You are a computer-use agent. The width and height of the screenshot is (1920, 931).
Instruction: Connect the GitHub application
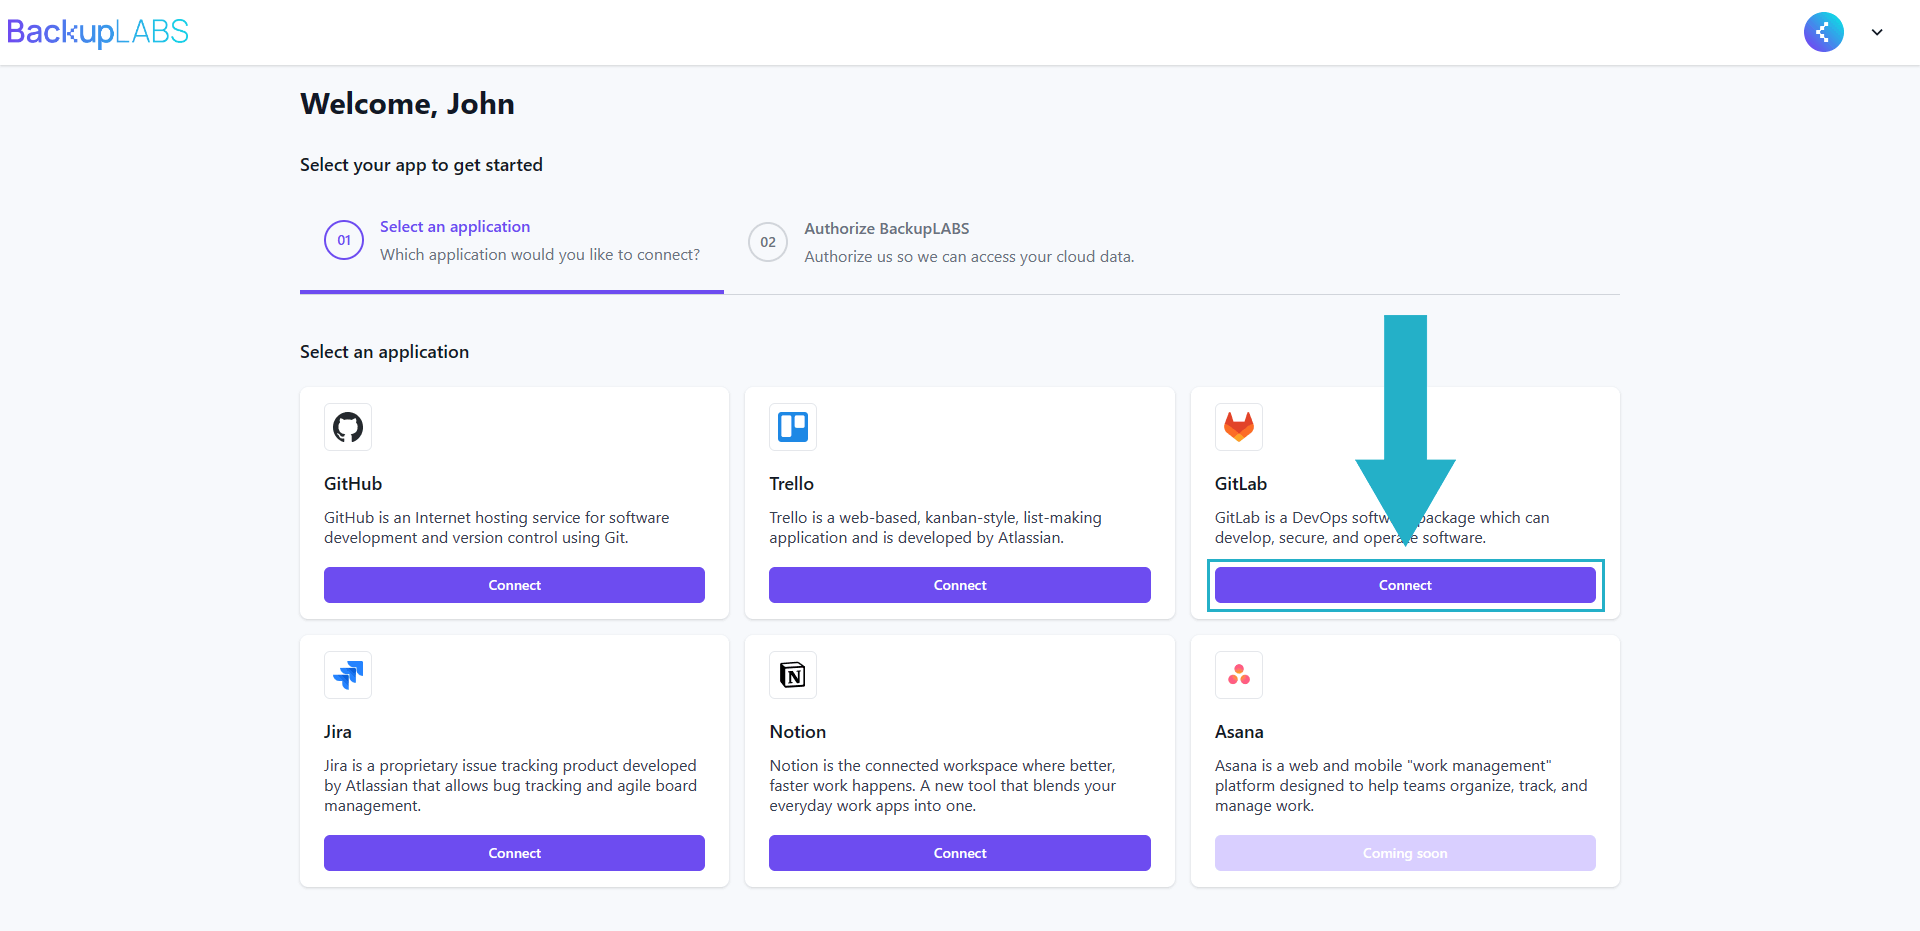tap(514, 585)
